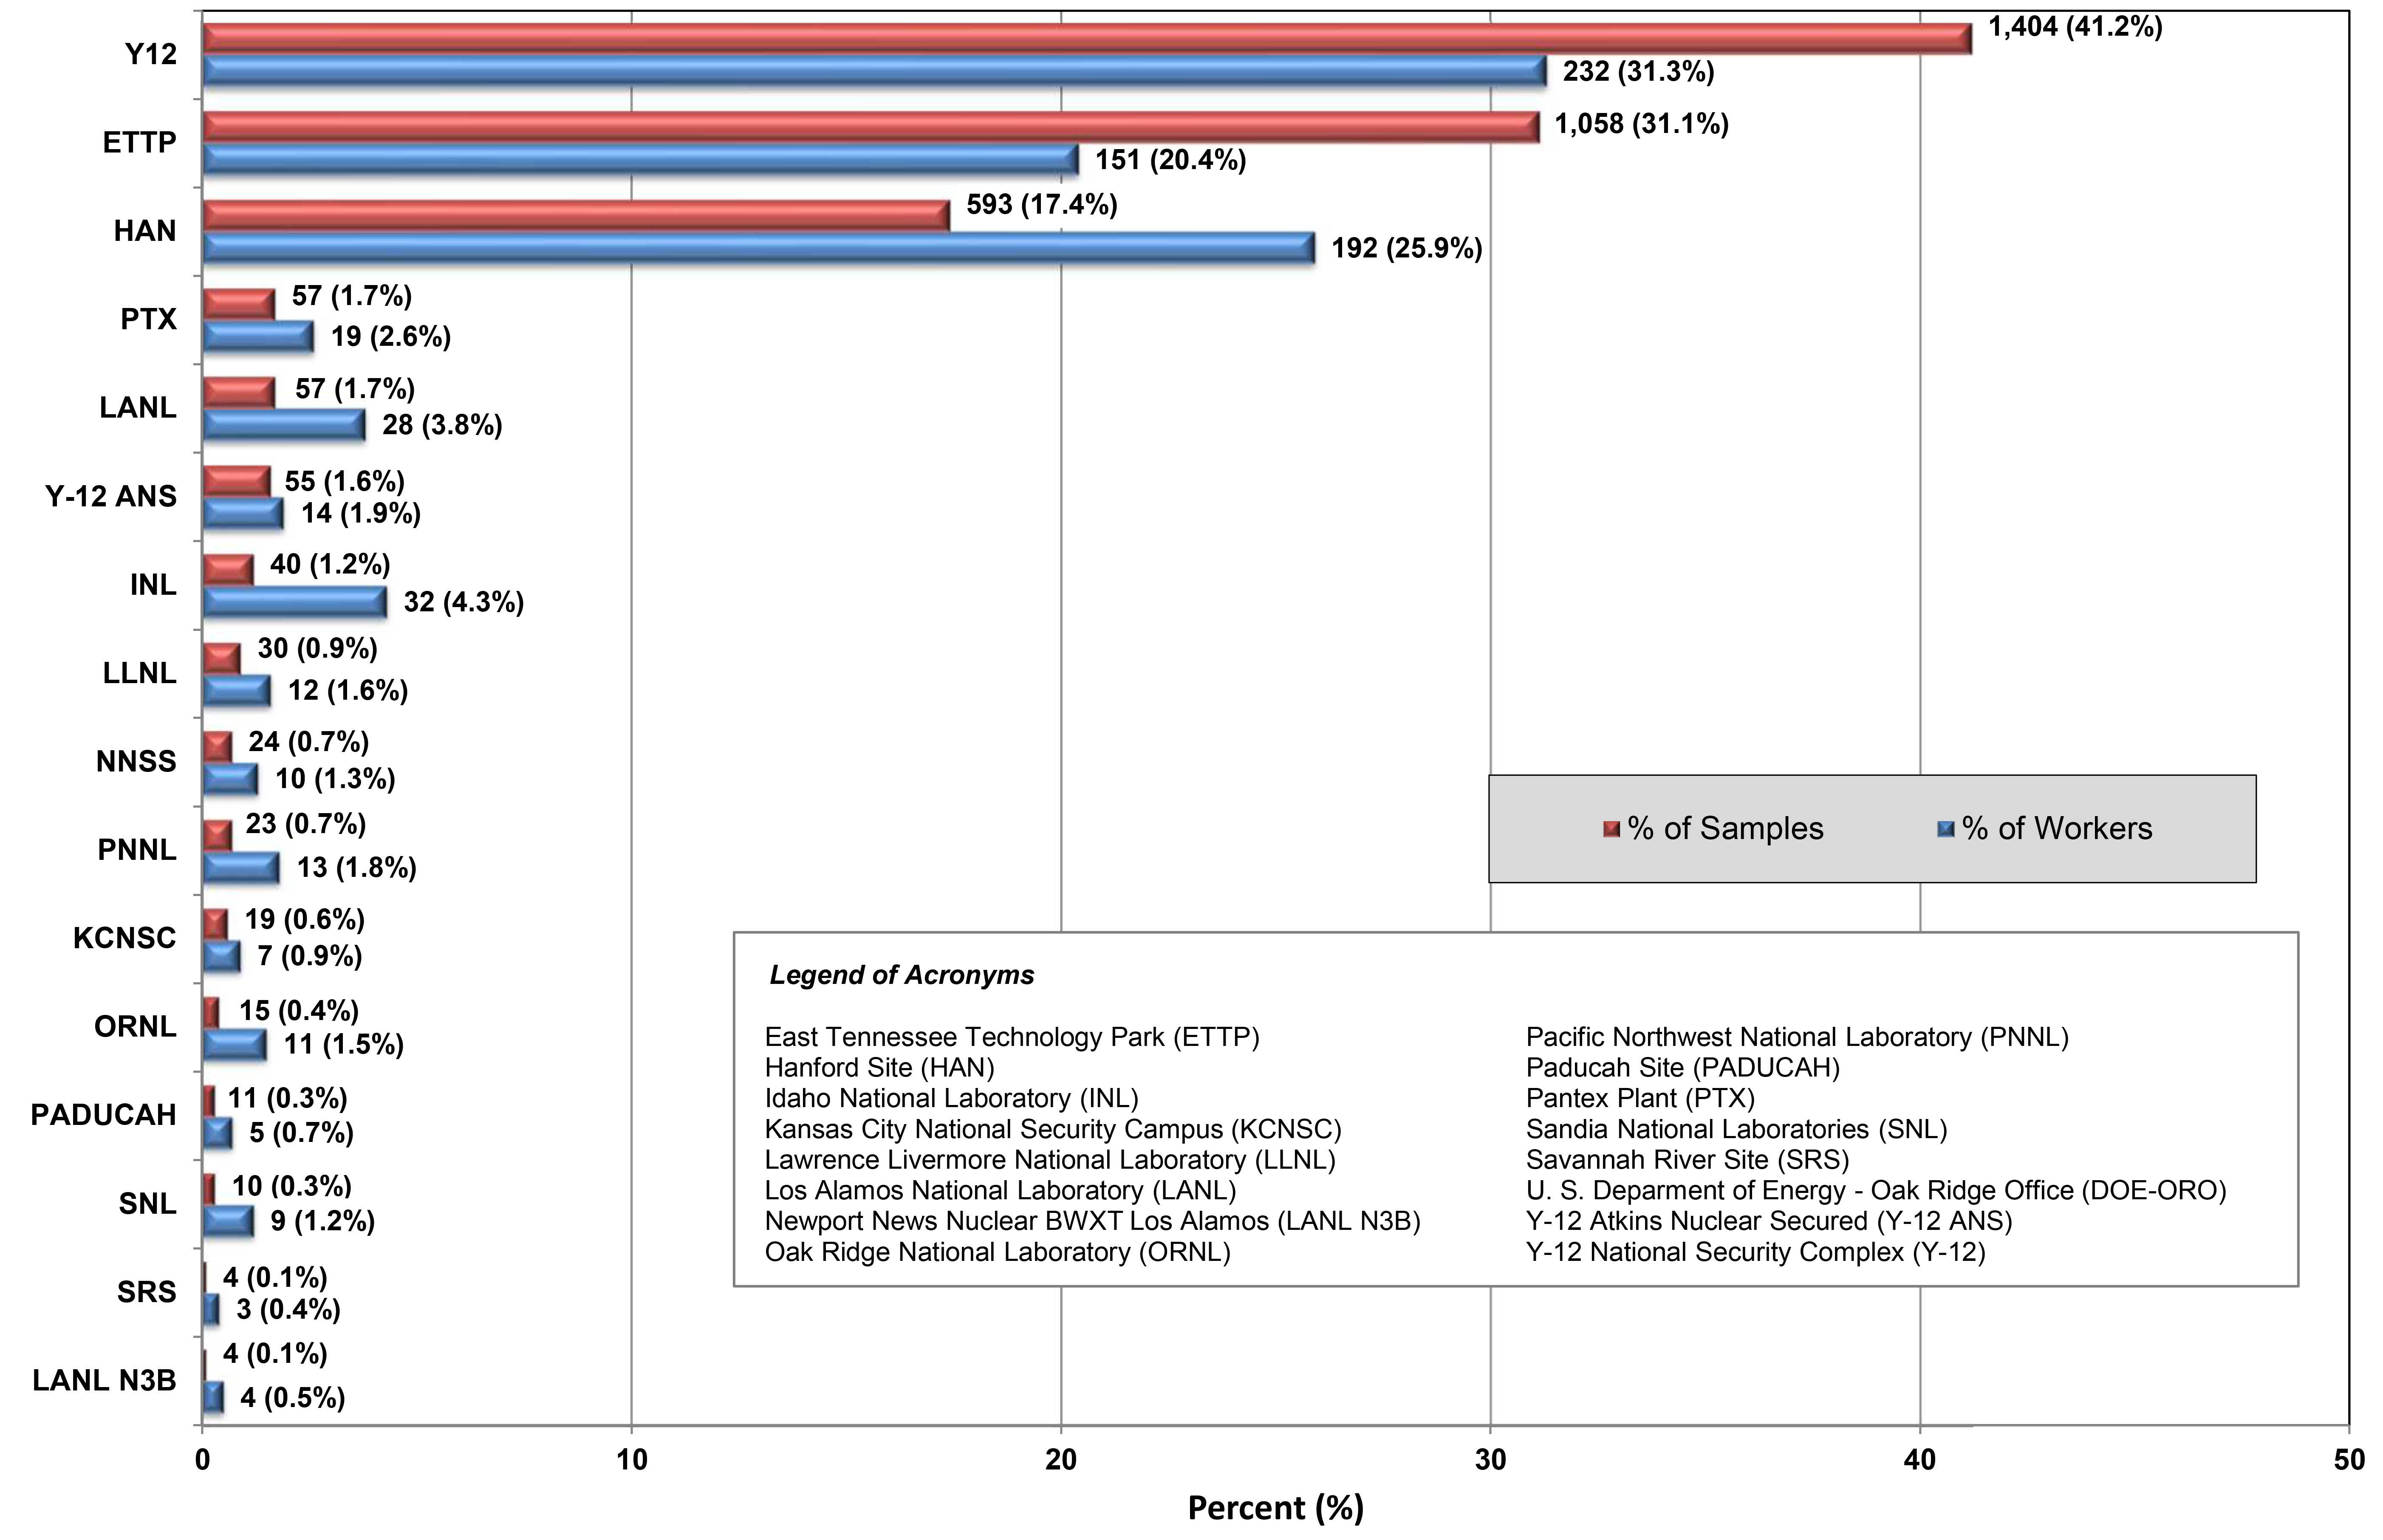2383x1540 pixels.
Task: Click the 'HAN' axis label
Action: point(145,231)
